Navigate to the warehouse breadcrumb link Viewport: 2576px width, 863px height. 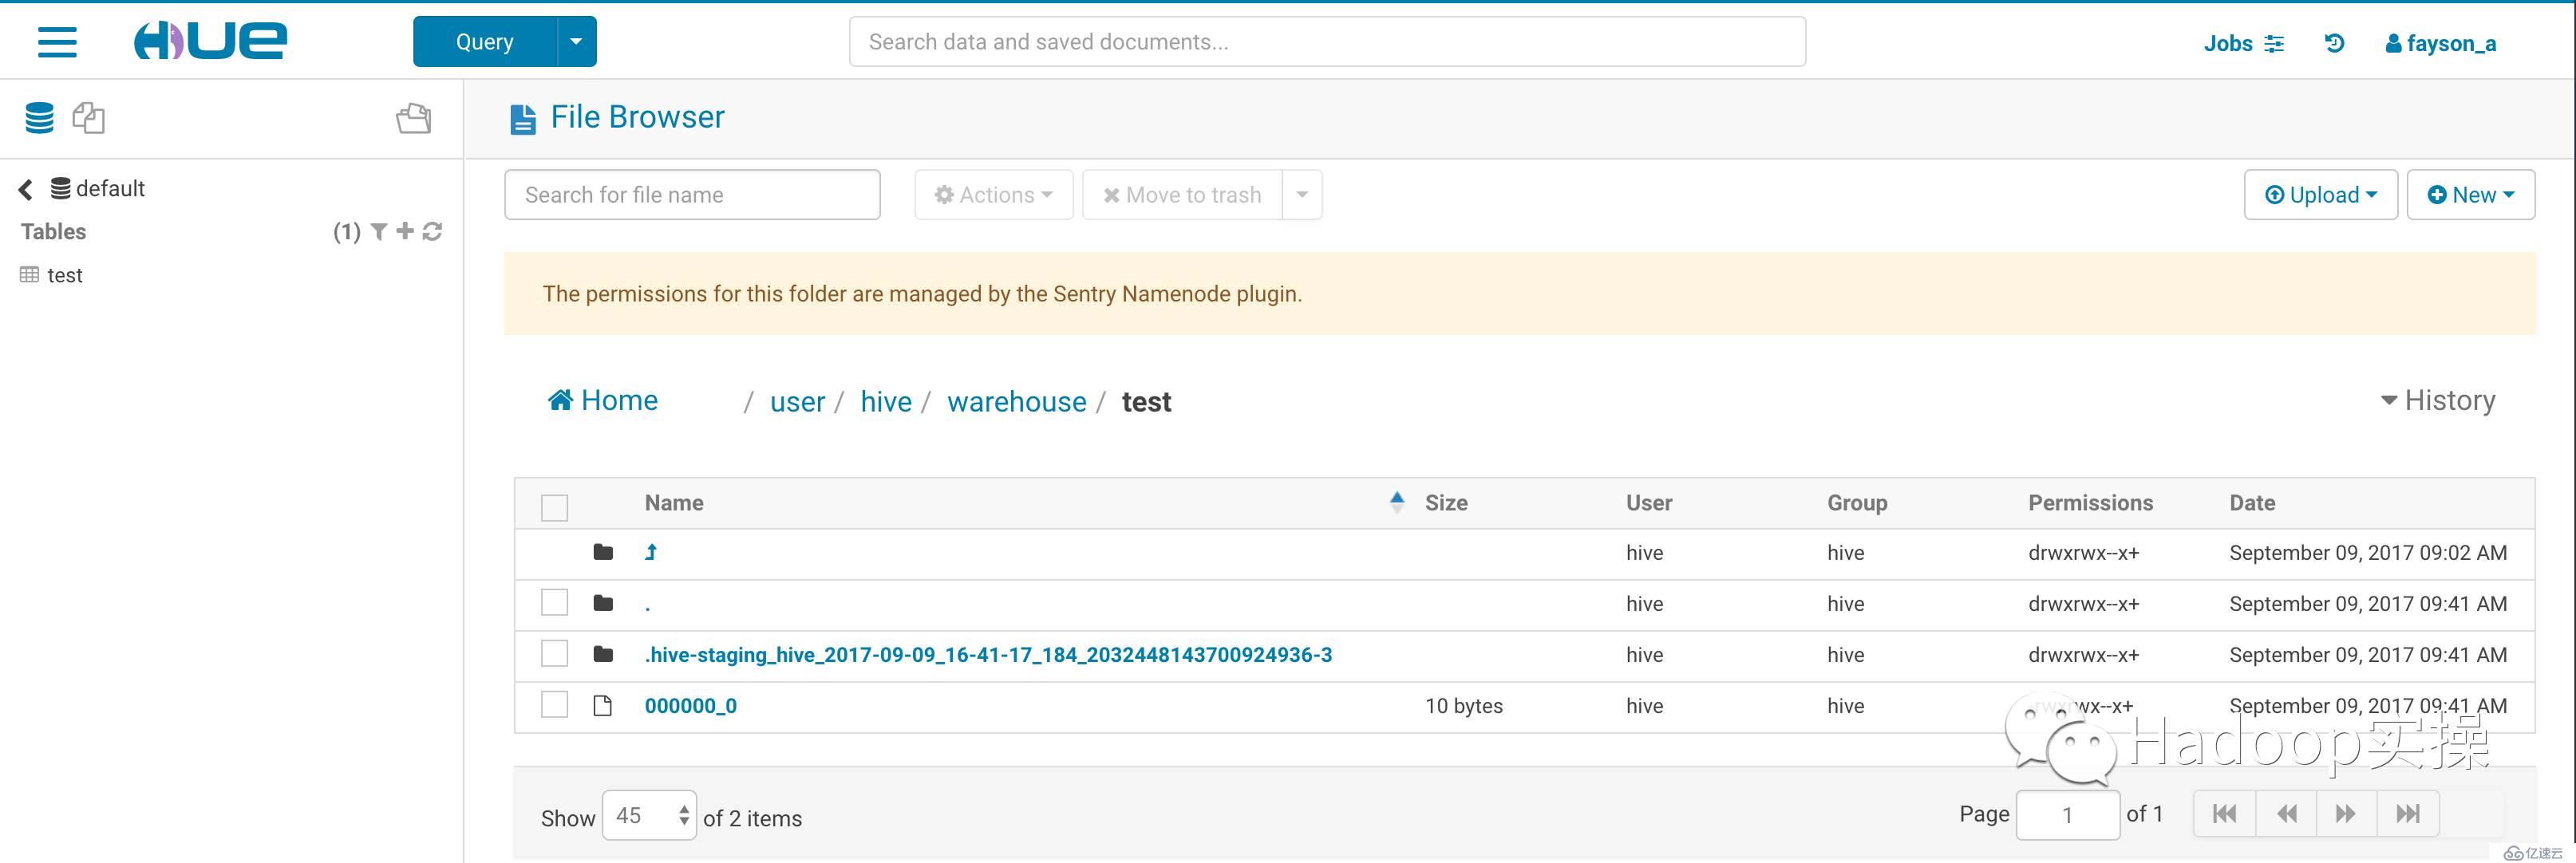1017,399
